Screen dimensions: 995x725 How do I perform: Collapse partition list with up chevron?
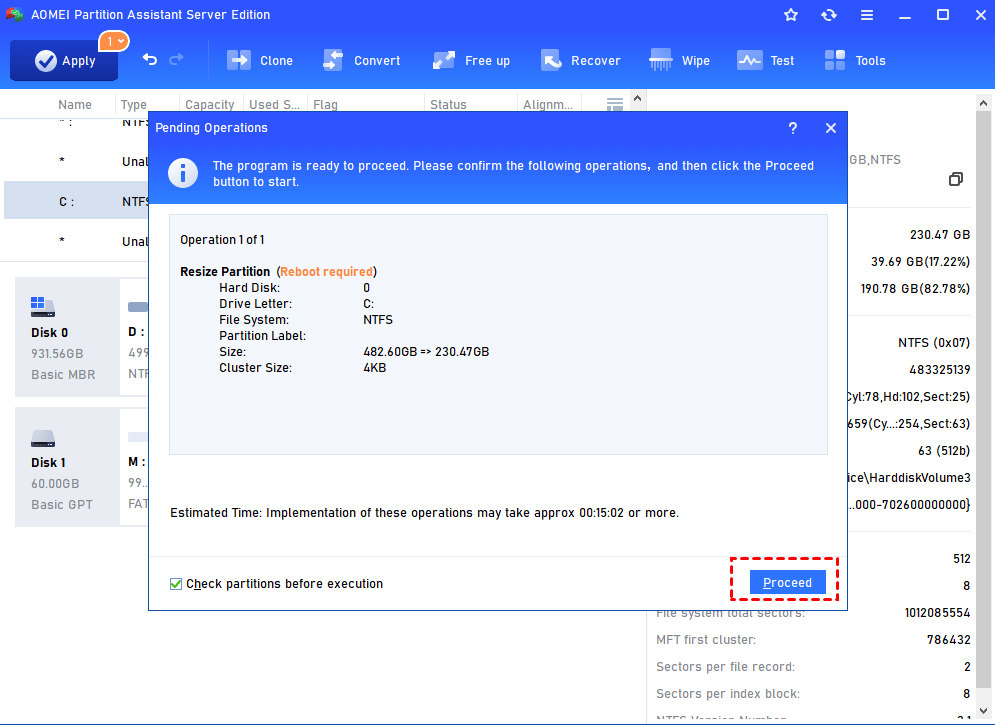point(638,99)
